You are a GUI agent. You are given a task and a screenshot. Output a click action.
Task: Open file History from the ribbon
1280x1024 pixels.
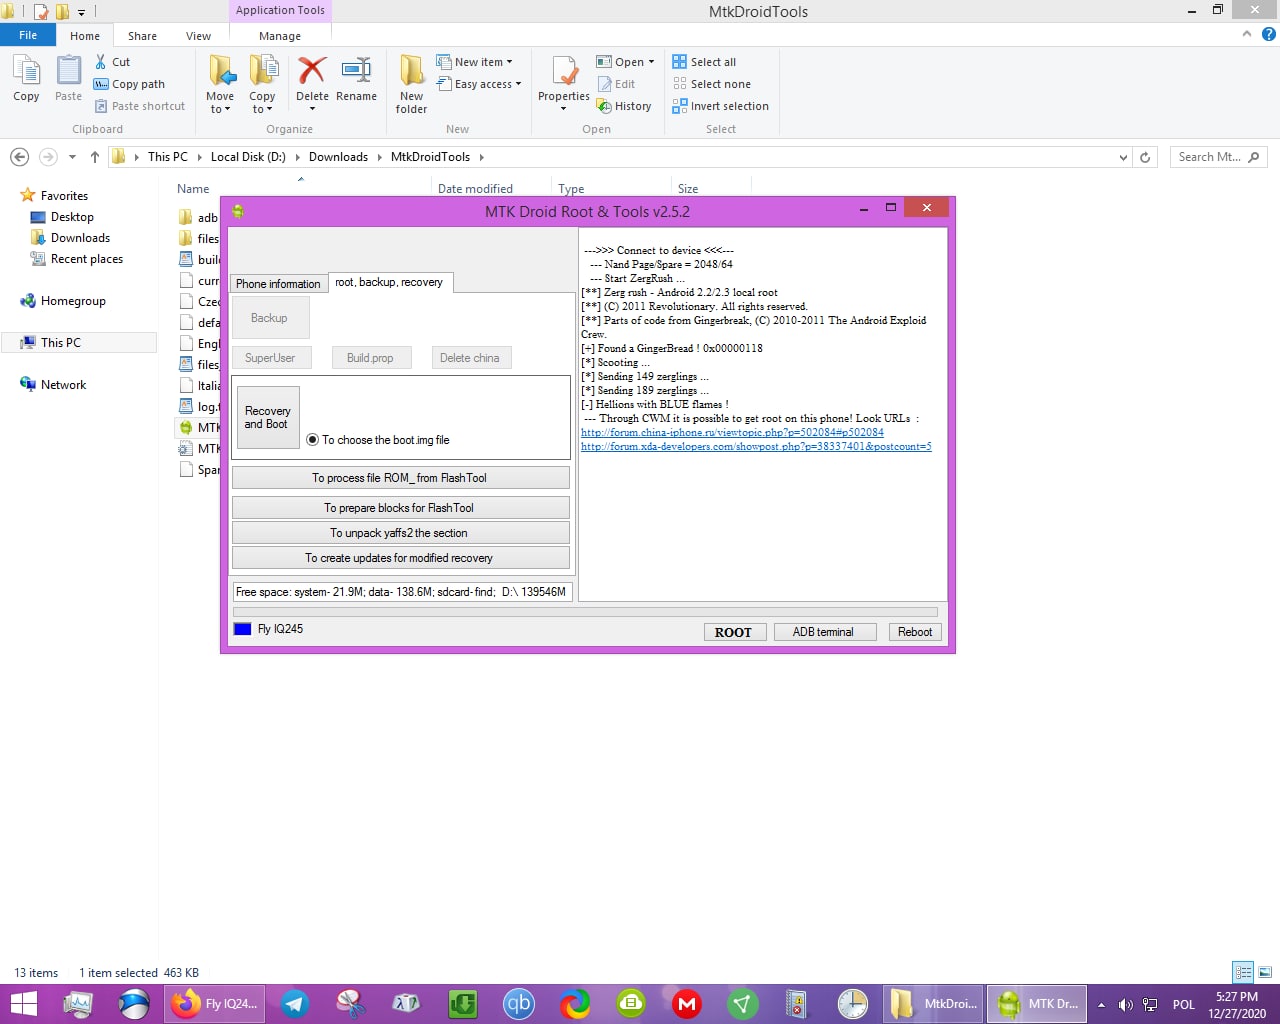tap(624, 106)
